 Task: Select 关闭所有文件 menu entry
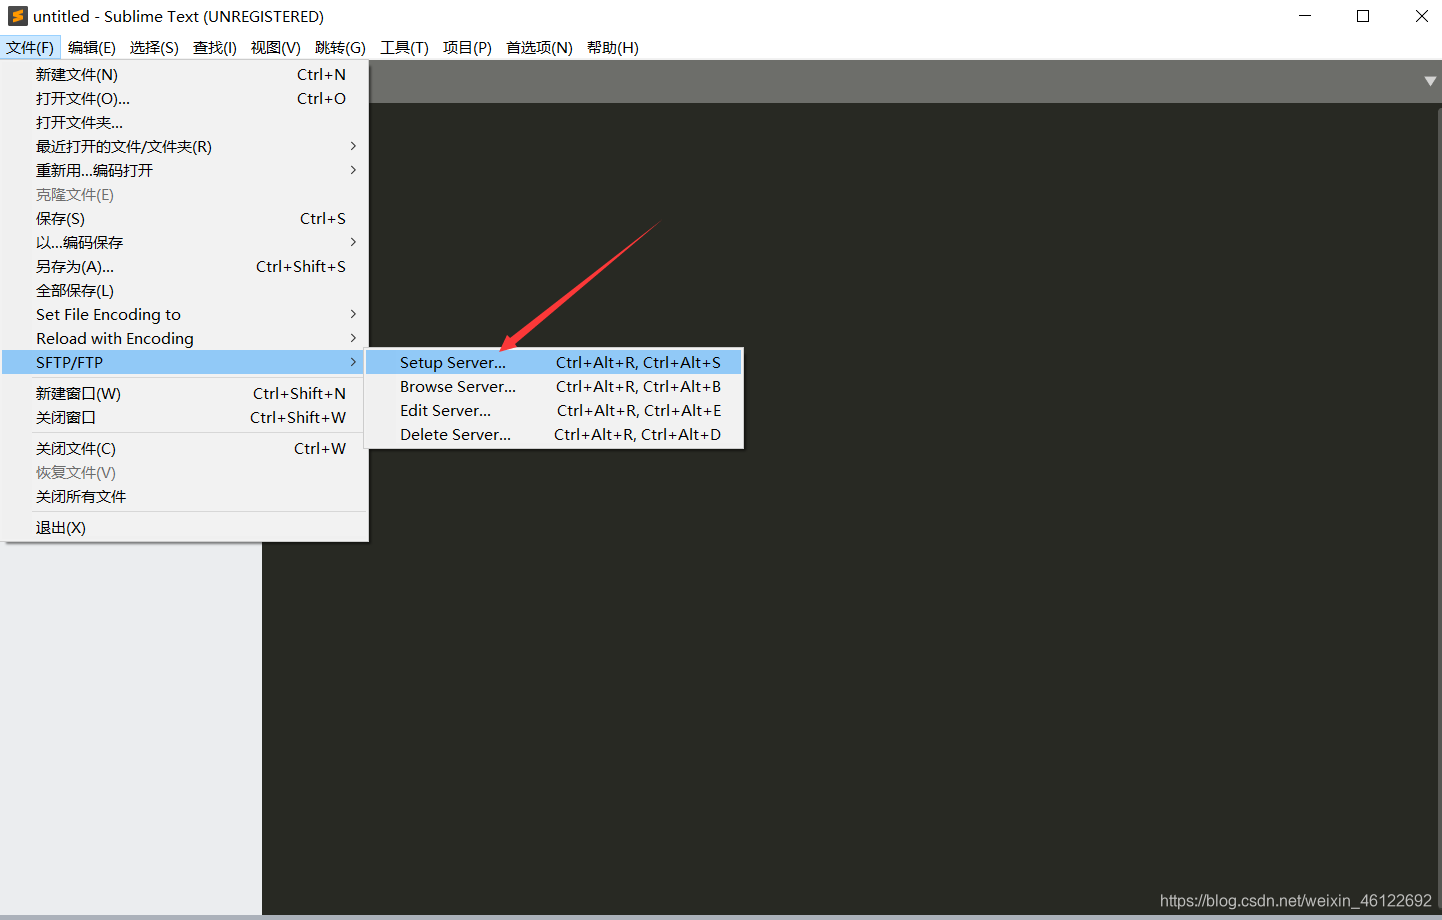click(185, 497)
